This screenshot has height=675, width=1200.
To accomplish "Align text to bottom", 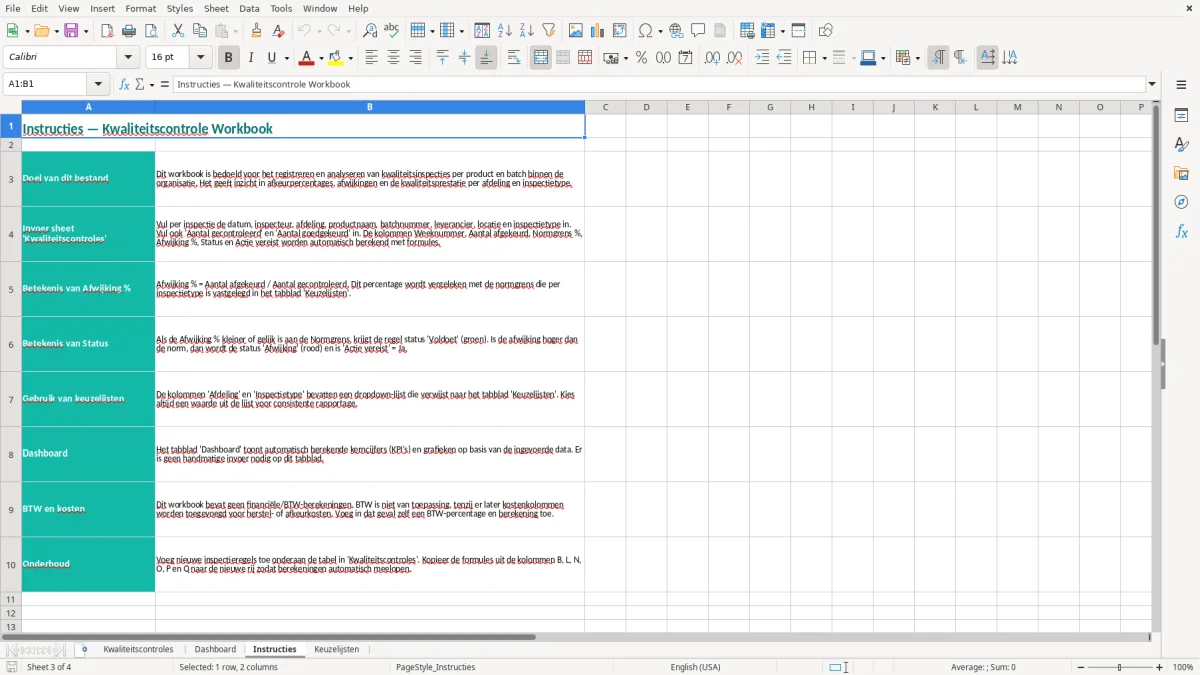I will coord(486,58).
